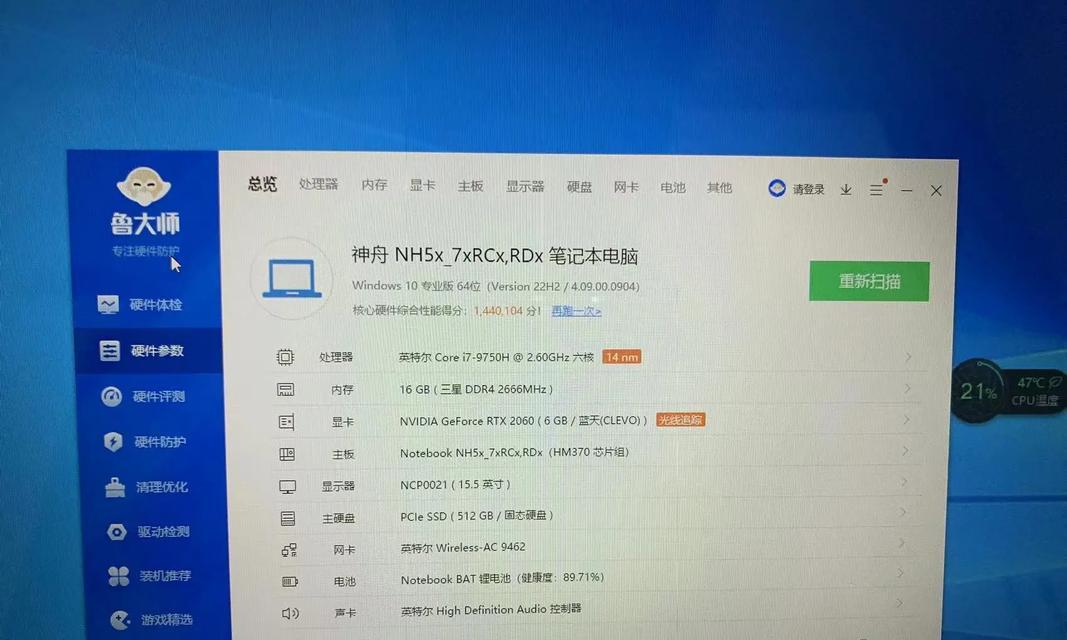This screenshot has width=1067, height=640.
Task: Click the 硬件参数 list icon
Action: [109, 351]
